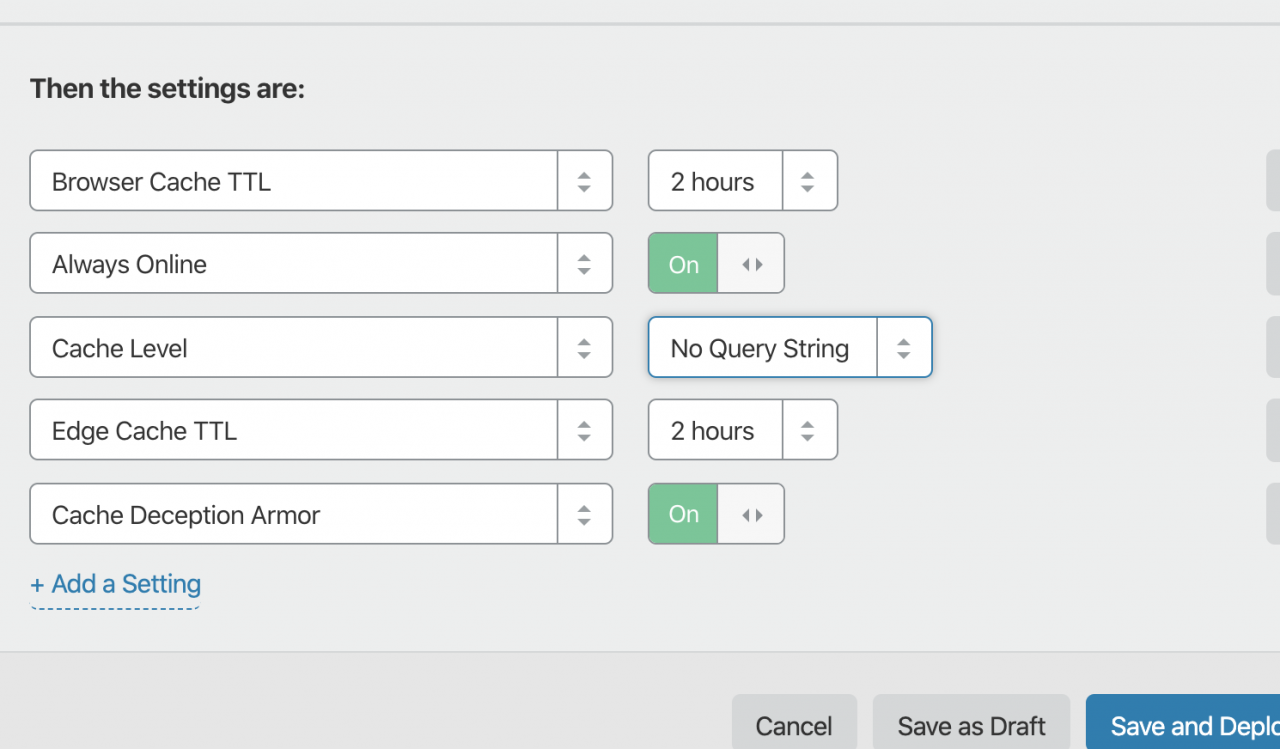Viewport: 1280px width, 749px height.
Task: Click the Cancel button
Action: pos(794,725)
